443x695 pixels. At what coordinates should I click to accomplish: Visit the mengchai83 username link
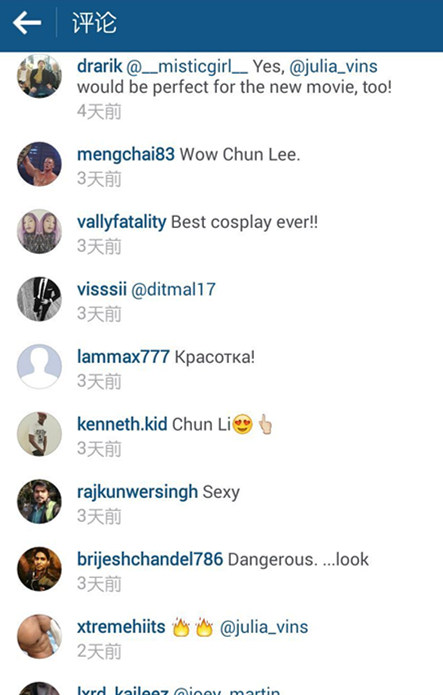pos(126,155)
